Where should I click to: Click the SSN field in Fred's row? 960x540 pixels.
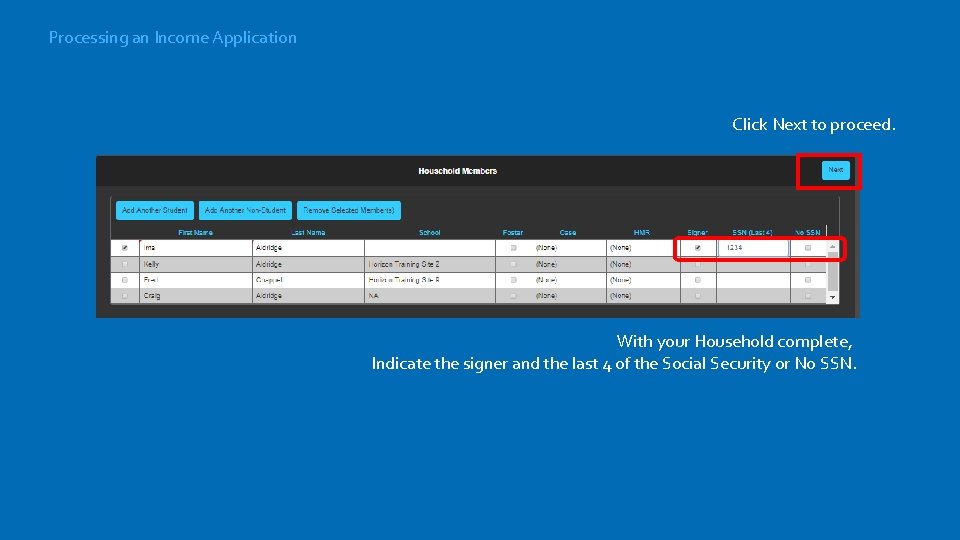(753, 280)
